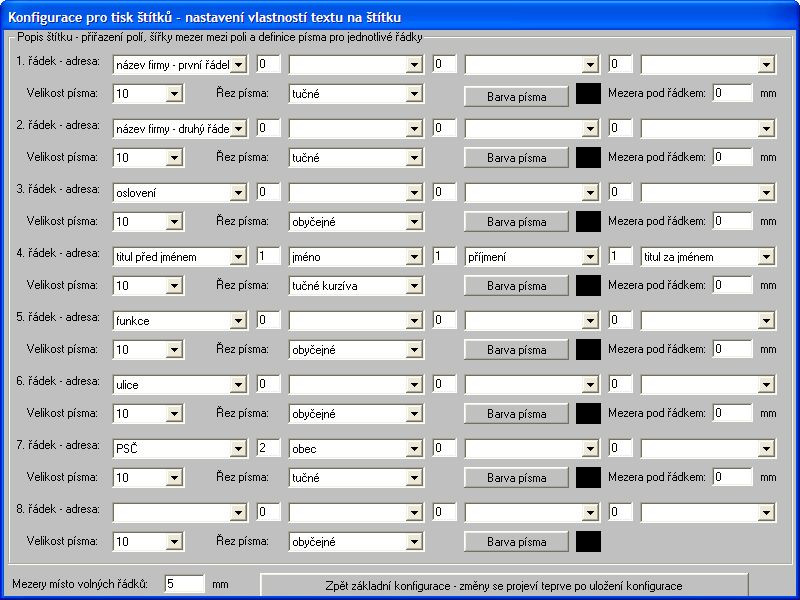Open third field dropdown in row 6
Image resolution: width=800 pixels, height=600 pixels.
532,385
